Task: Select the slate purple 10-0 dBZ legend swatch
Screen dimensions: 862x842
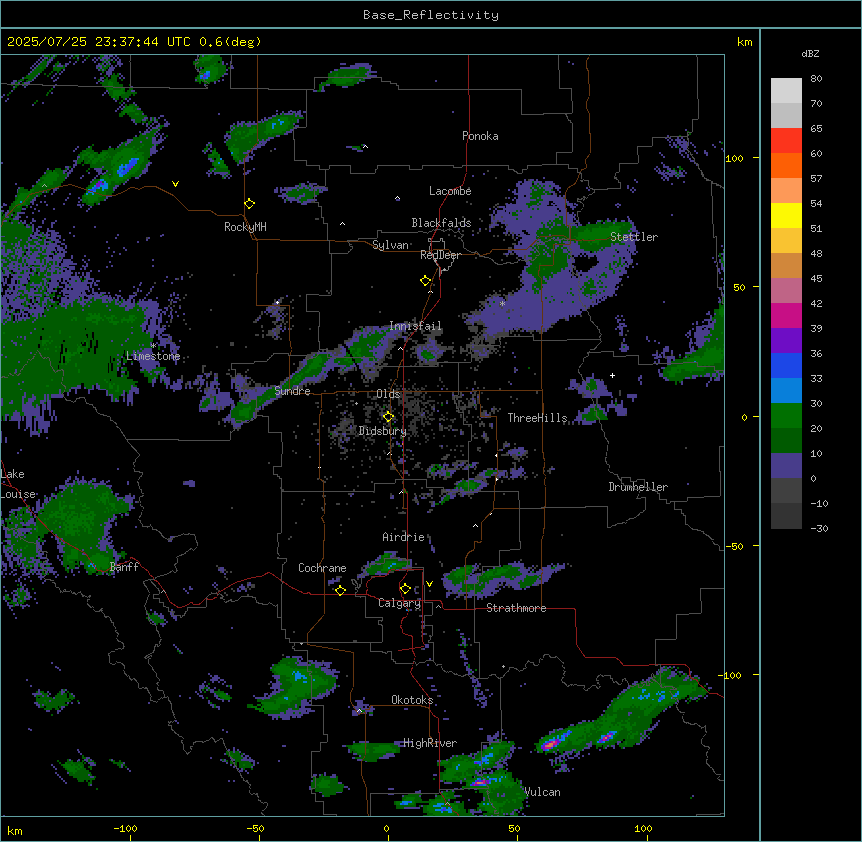Action: (x=786, y=466)
